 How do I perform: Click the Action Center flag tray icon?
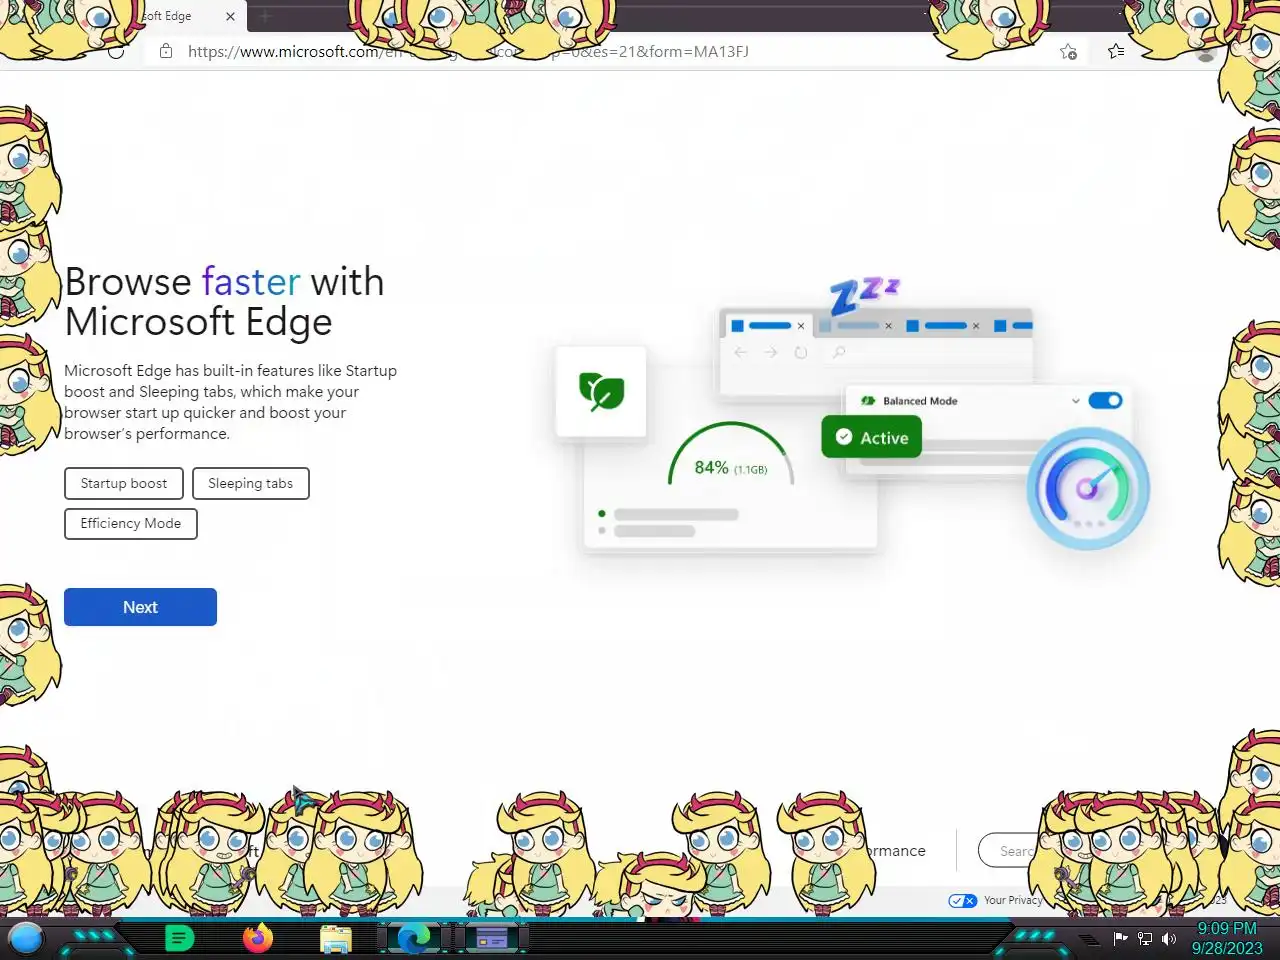pyautogui.click(x=1121, y=938)
